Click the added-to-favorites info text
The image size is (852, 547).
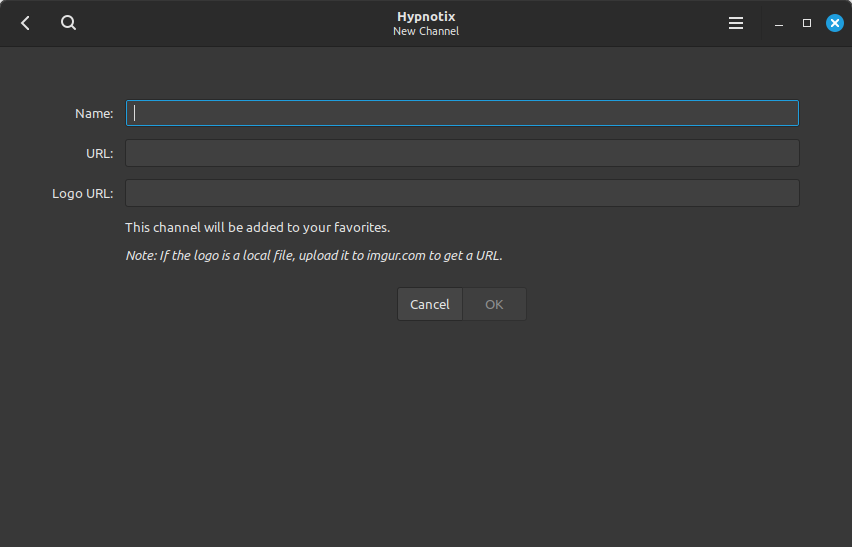coord(257,227)
